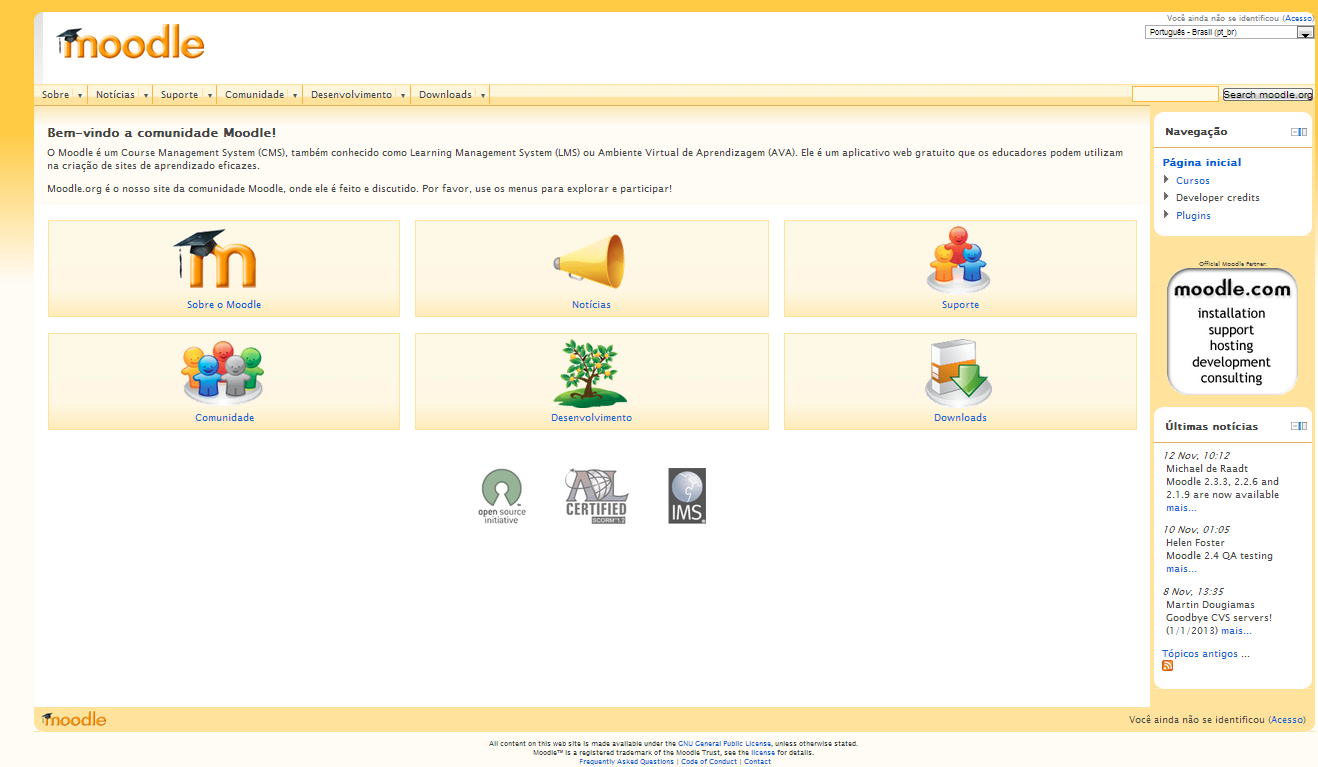Select Developer credits in the Navegação tree
This screenshot has width=1318, height=767.
point(1217,198)
